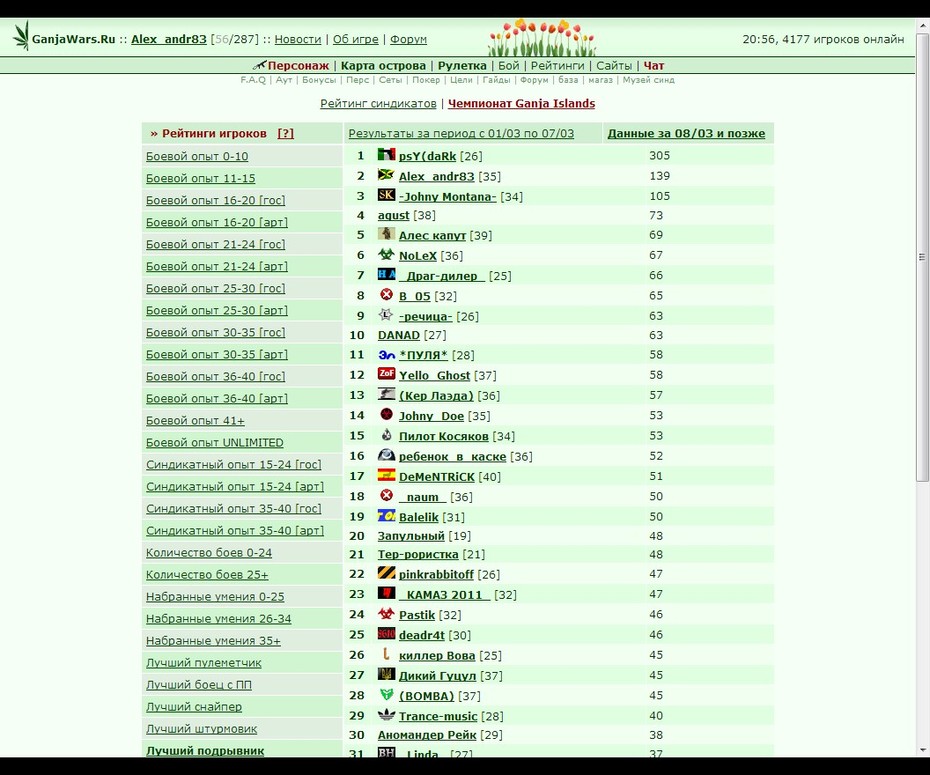The height and width of the screenshot is (775, 930).
Task: Select rating Лучший пулеметчик
Action: [203, 662]
